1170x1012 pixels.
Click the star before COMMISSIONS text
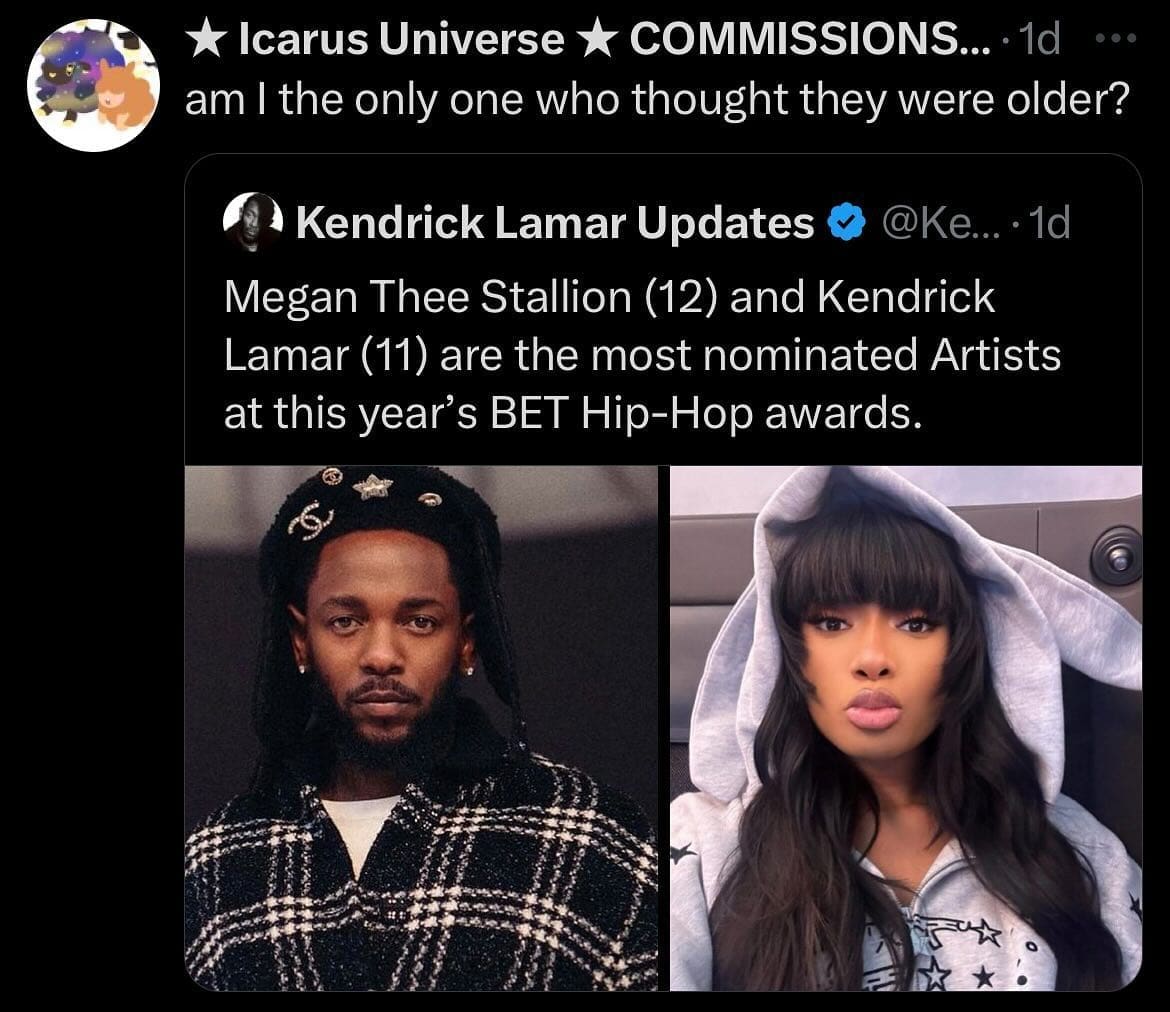(x=600, y=39)
